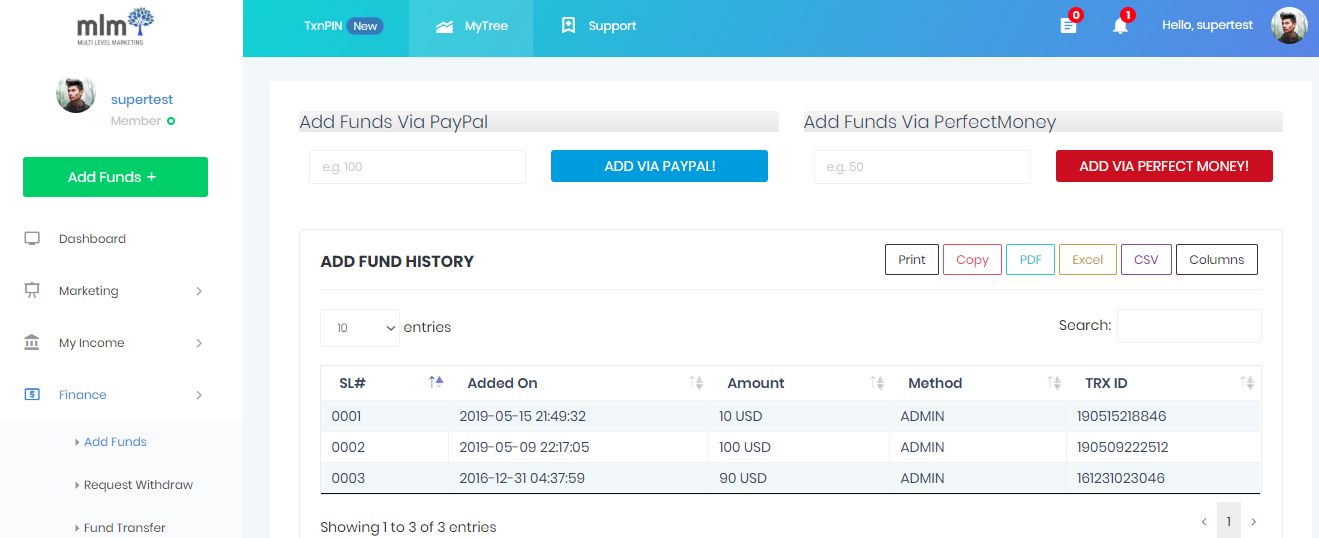Click the notification bell icon
The height and width of the screenshot is (538, 1319).
[x=1120, y=26]
